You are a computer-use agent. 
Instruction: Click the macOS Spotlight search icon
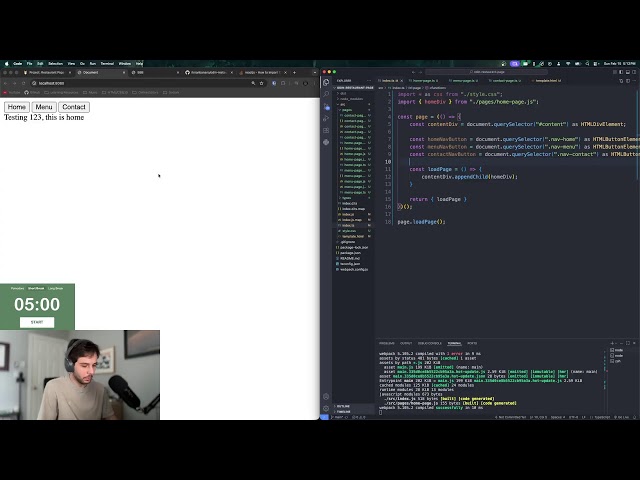point(587,64)
